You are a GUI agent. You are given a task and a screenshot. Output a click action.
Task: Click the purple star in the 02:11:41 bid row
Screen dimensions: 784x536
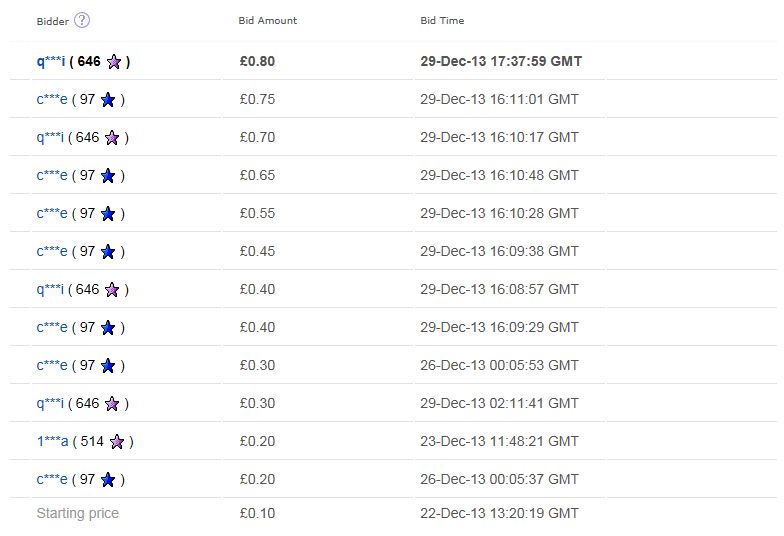[x=112, y=404]
